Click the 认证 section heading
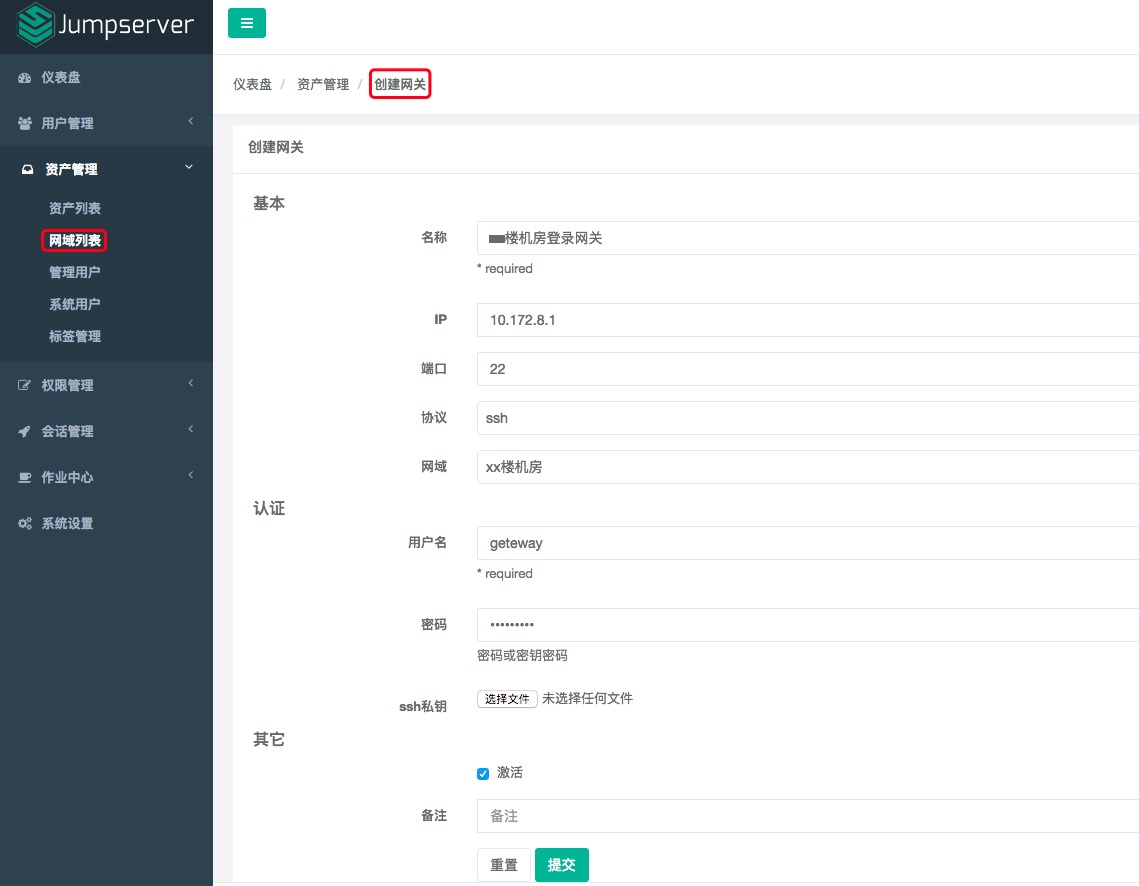Viewport: 1139px width, 886px height. coord(269,508)
